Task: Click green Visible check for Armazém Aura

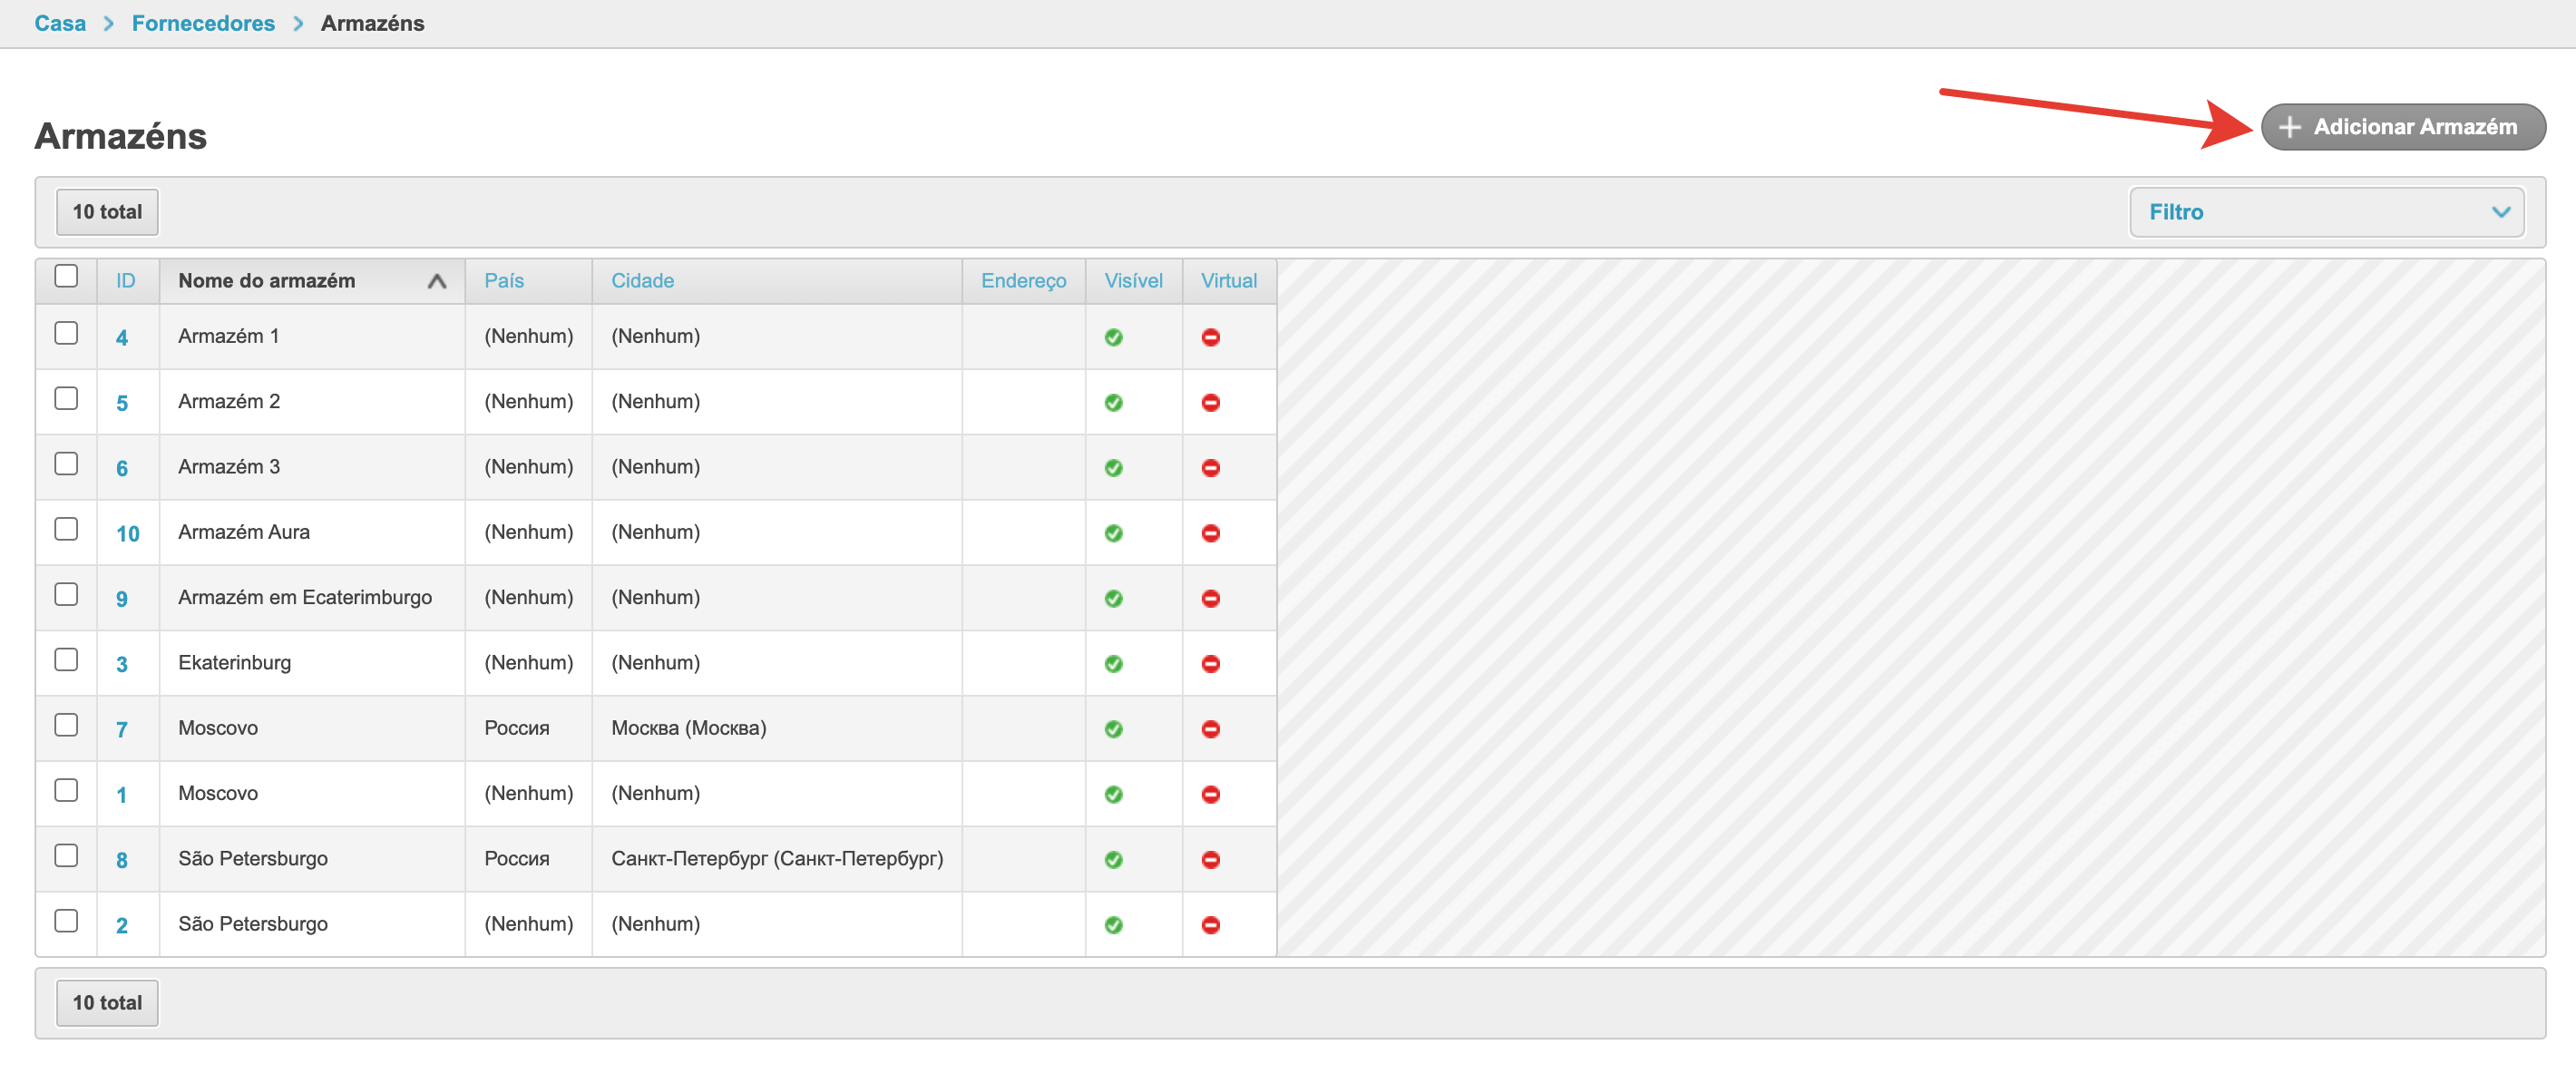Action: [x=1113, y=534]
